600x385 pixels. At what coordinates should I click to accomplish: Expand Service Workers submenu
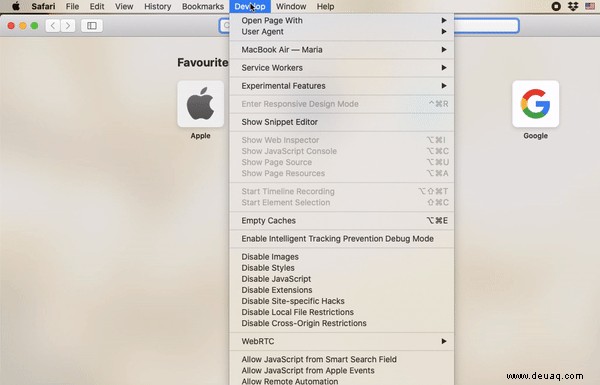[342, 68]
